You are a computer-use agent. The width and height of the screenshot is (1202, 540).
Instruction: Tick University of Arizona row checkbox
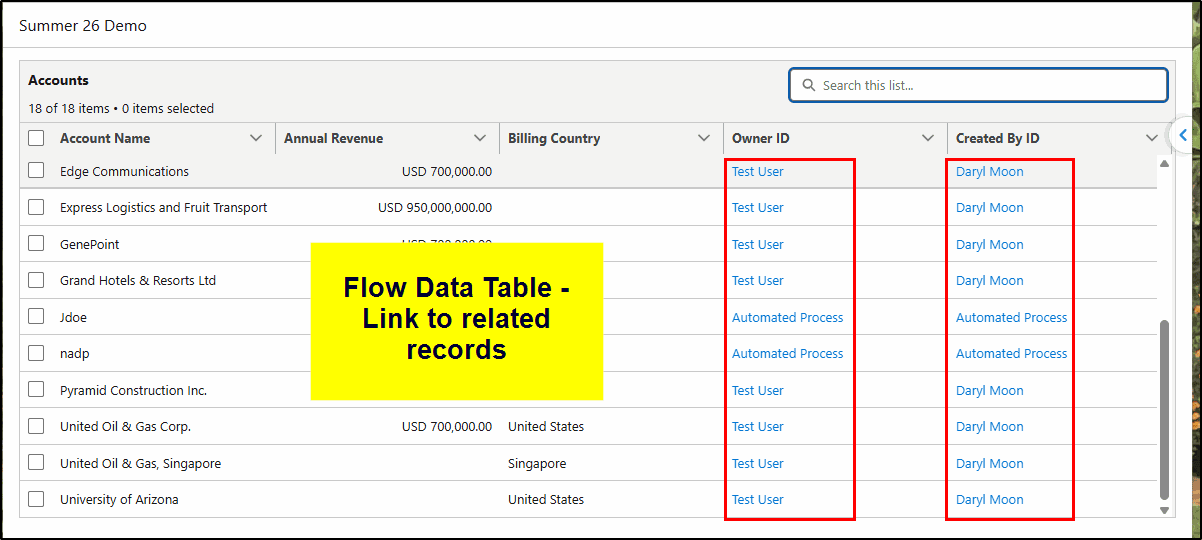(x=36, y=499)
